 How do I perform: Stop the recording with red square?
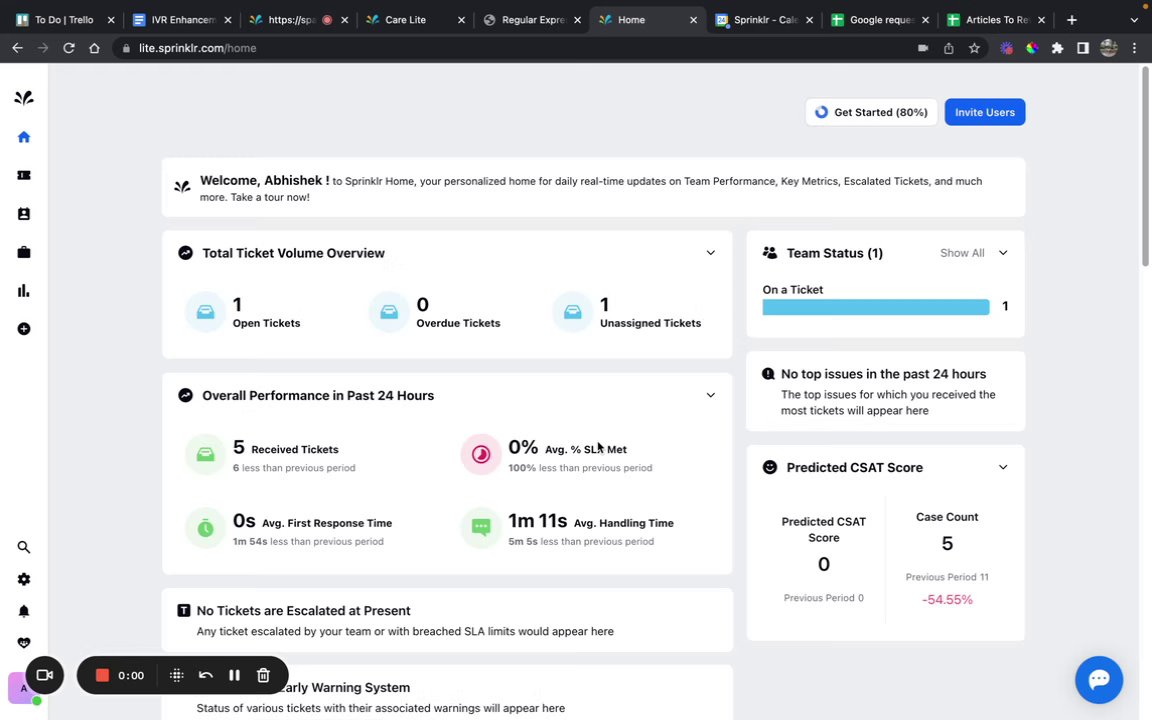pyautogui.click(x=102, y=675)
